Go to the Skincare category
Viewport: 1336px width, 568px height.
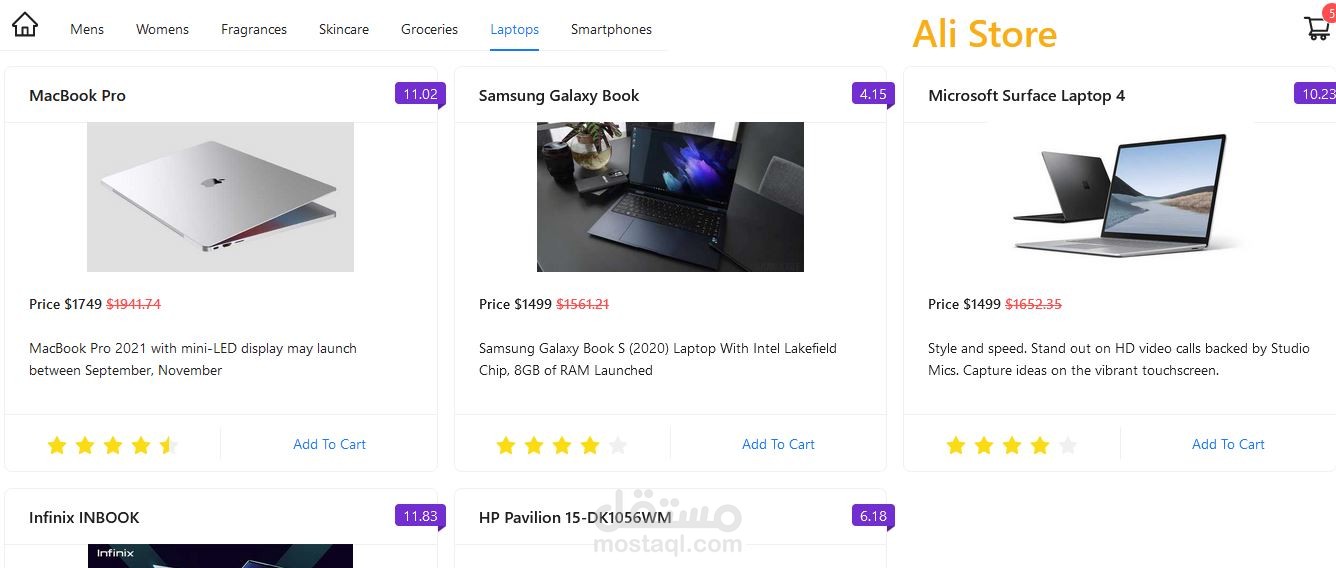344,30
